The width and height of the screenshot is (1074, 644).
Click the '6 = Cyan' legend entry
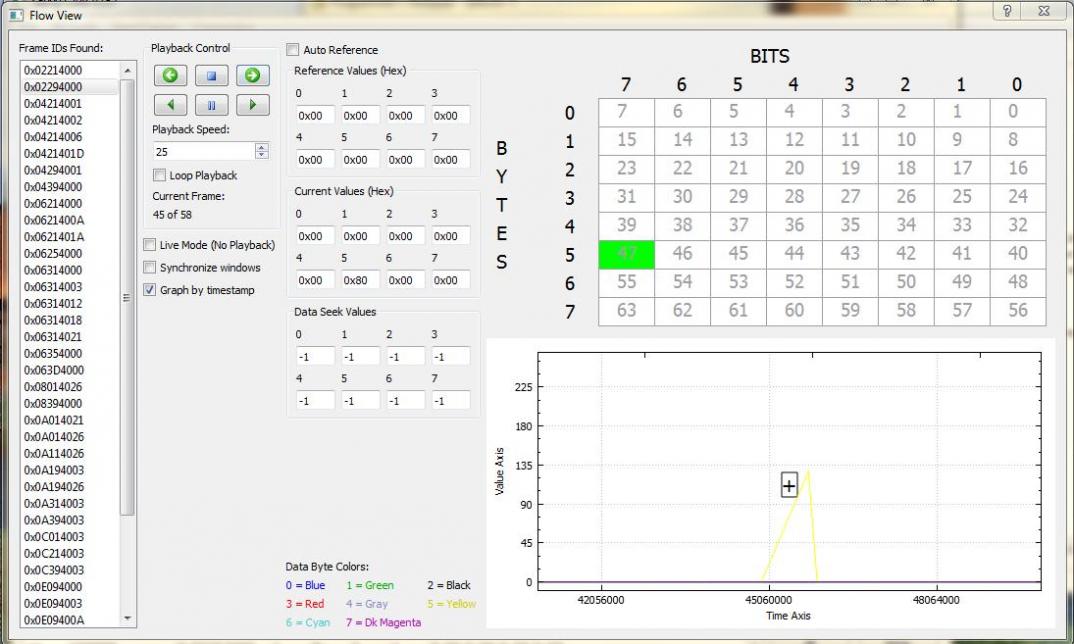click(x=308, y=622)
